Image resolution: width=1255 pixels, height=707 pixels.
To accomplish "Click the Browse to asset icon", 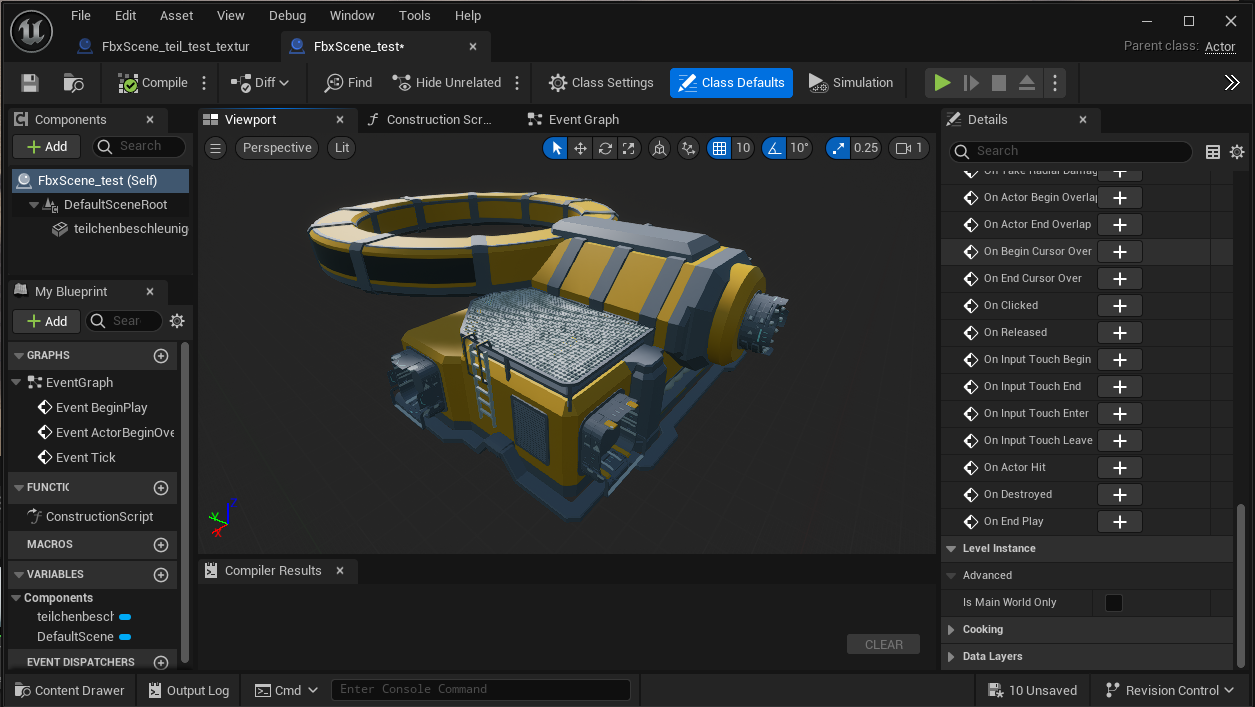I will [73, 83].
